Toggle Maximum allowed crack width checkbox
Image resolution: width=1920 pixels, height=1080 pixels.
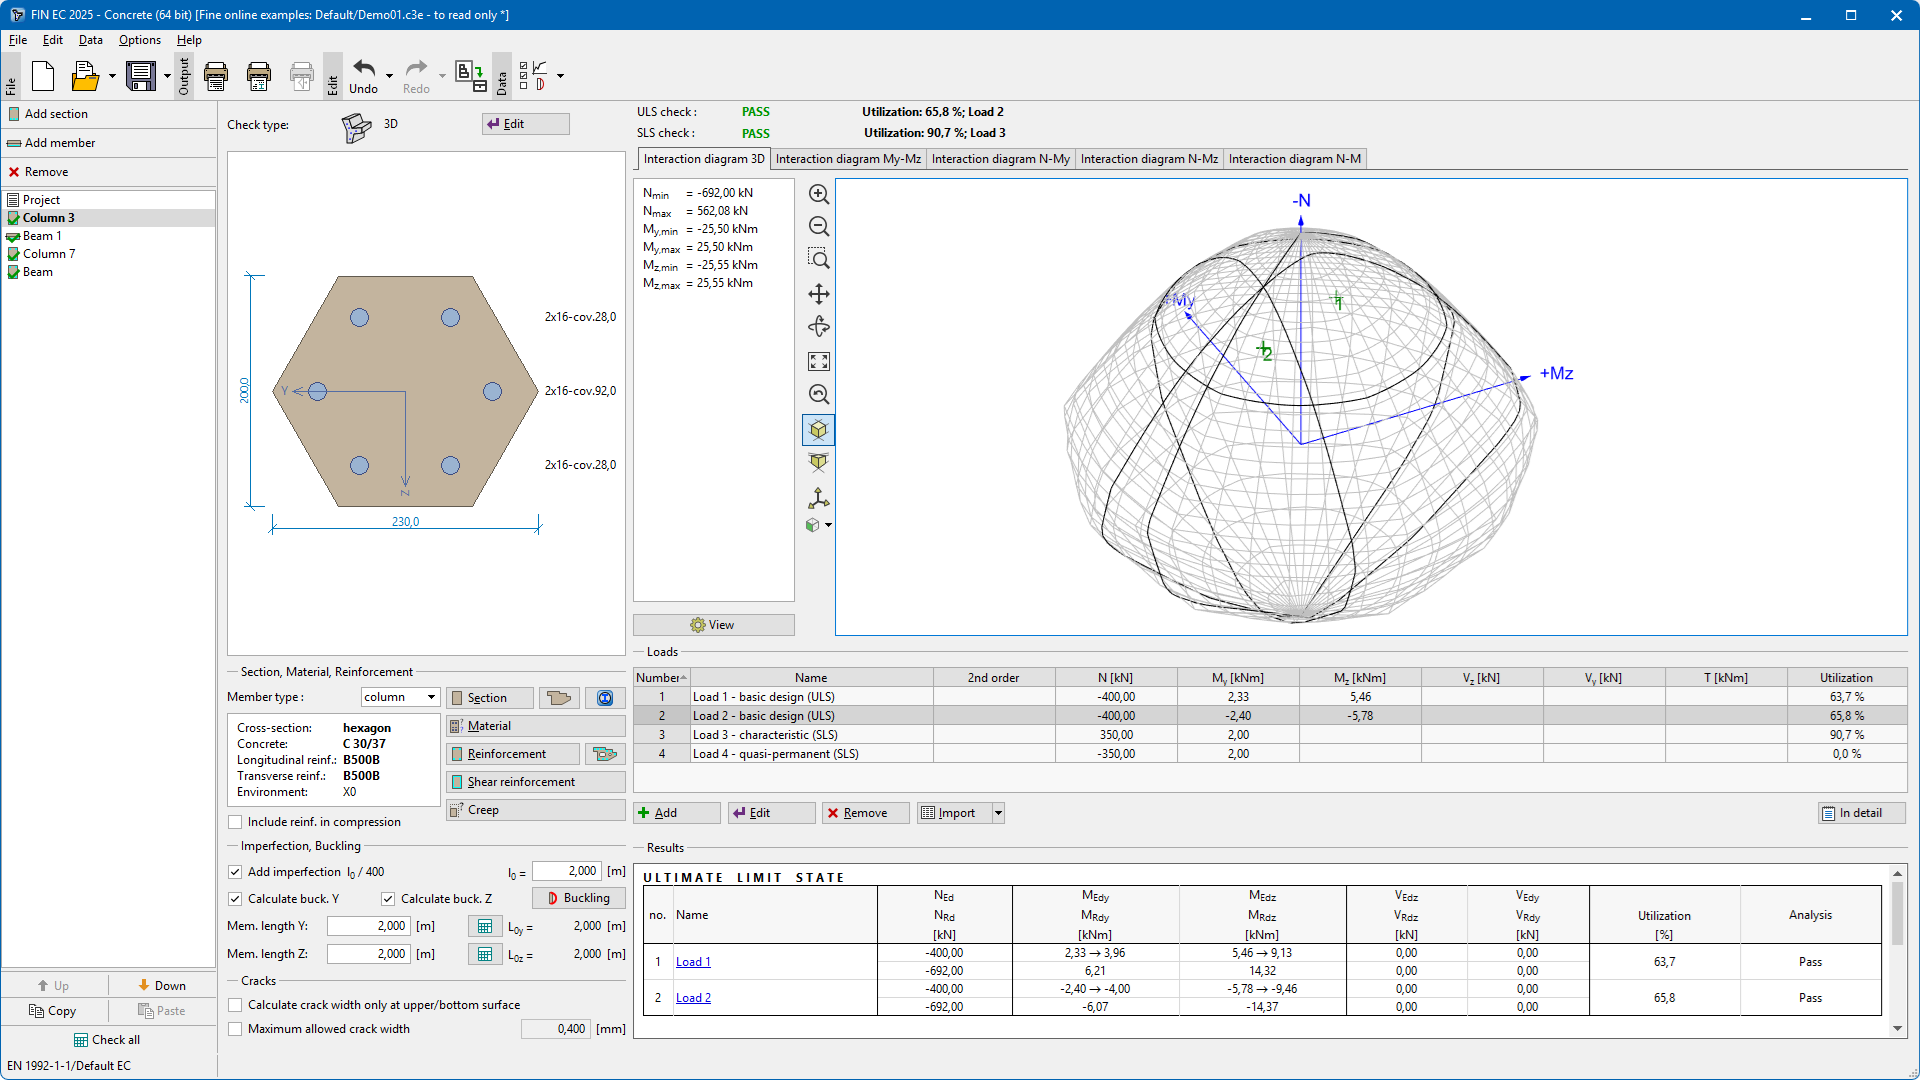tap(235, 1029)
